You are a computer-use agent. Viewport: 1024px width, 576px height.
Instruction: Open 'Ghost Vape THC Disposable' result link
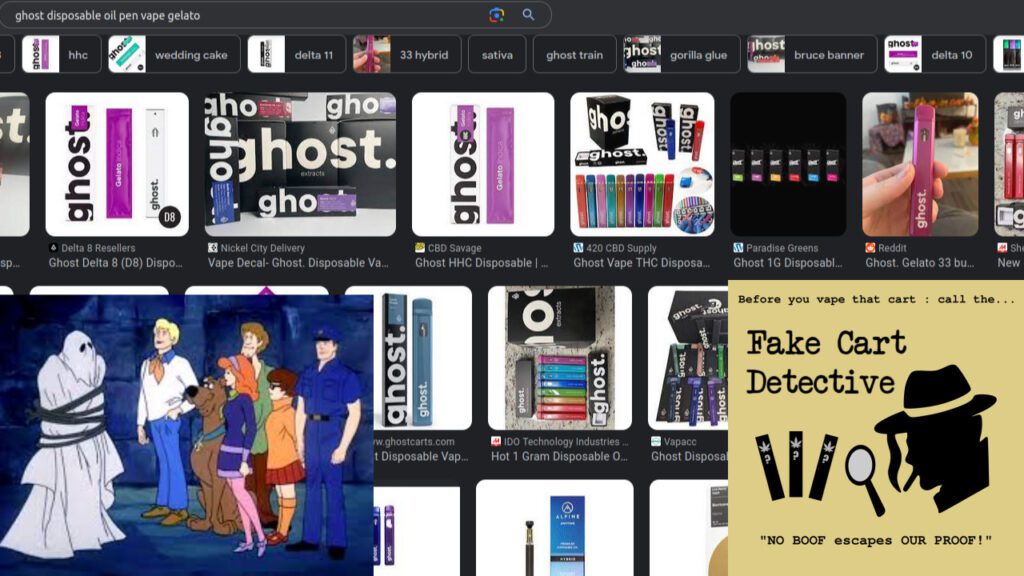pos(642,263)
